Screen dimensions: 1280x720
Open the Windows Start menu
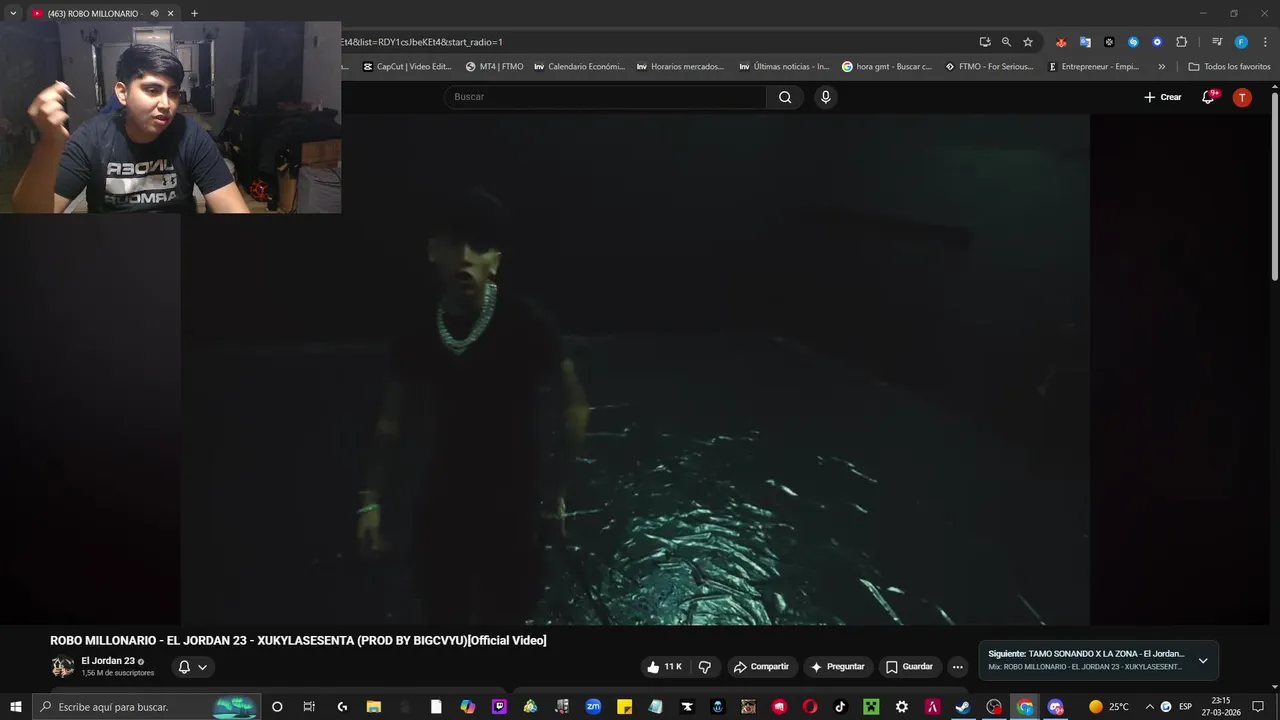[x=16, y=707]
